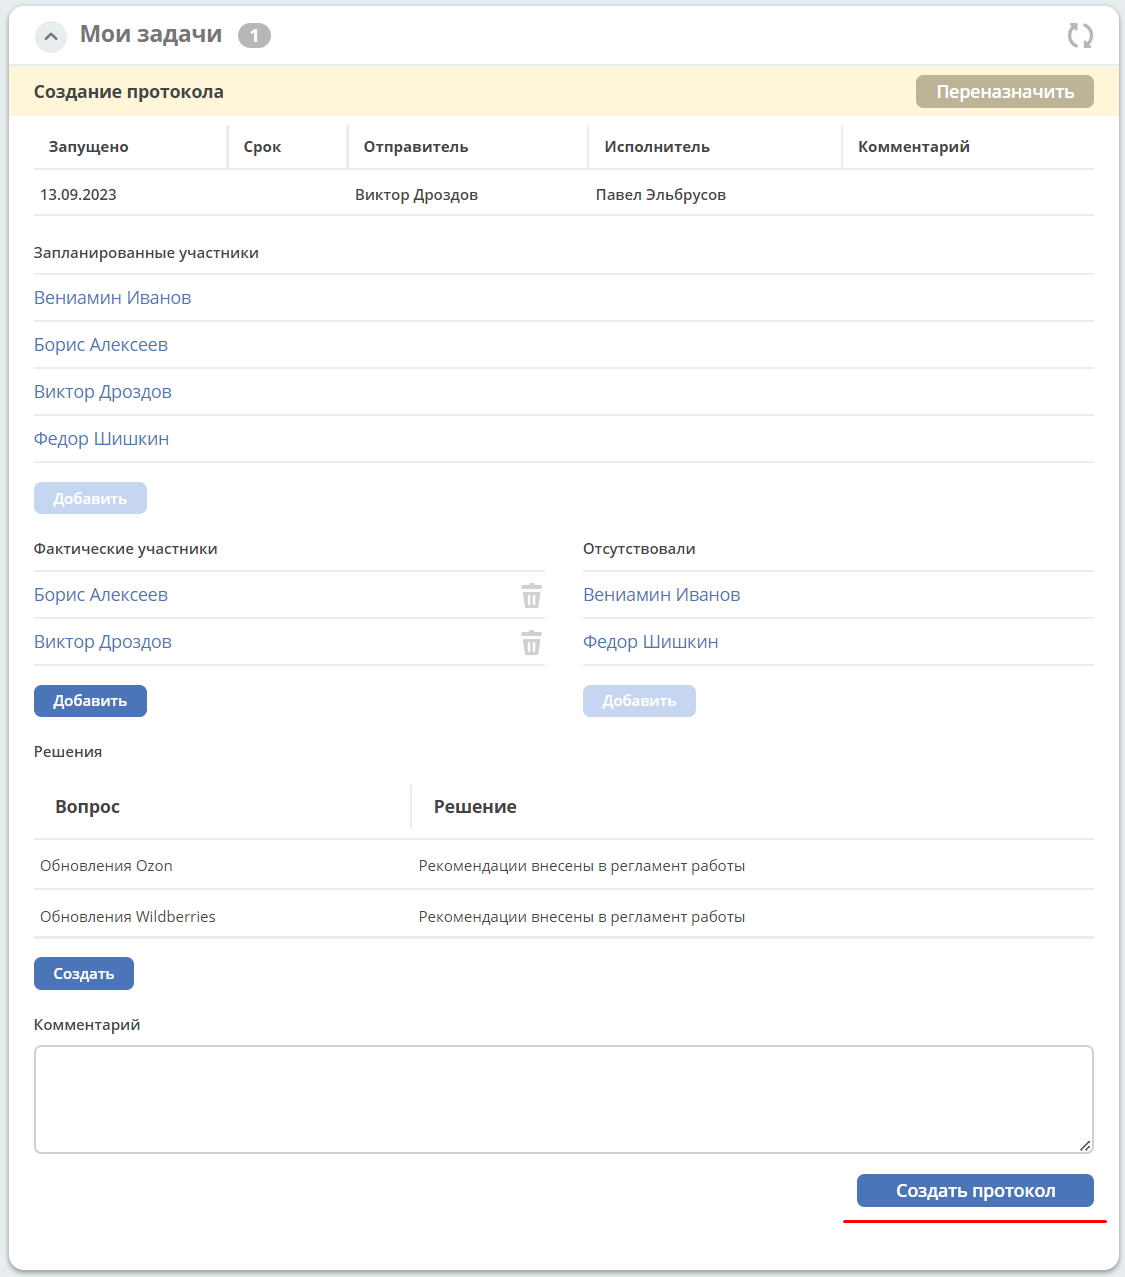Open Виктор Дроздов in actual participants

pyautogui.click(x=103, y=642)
